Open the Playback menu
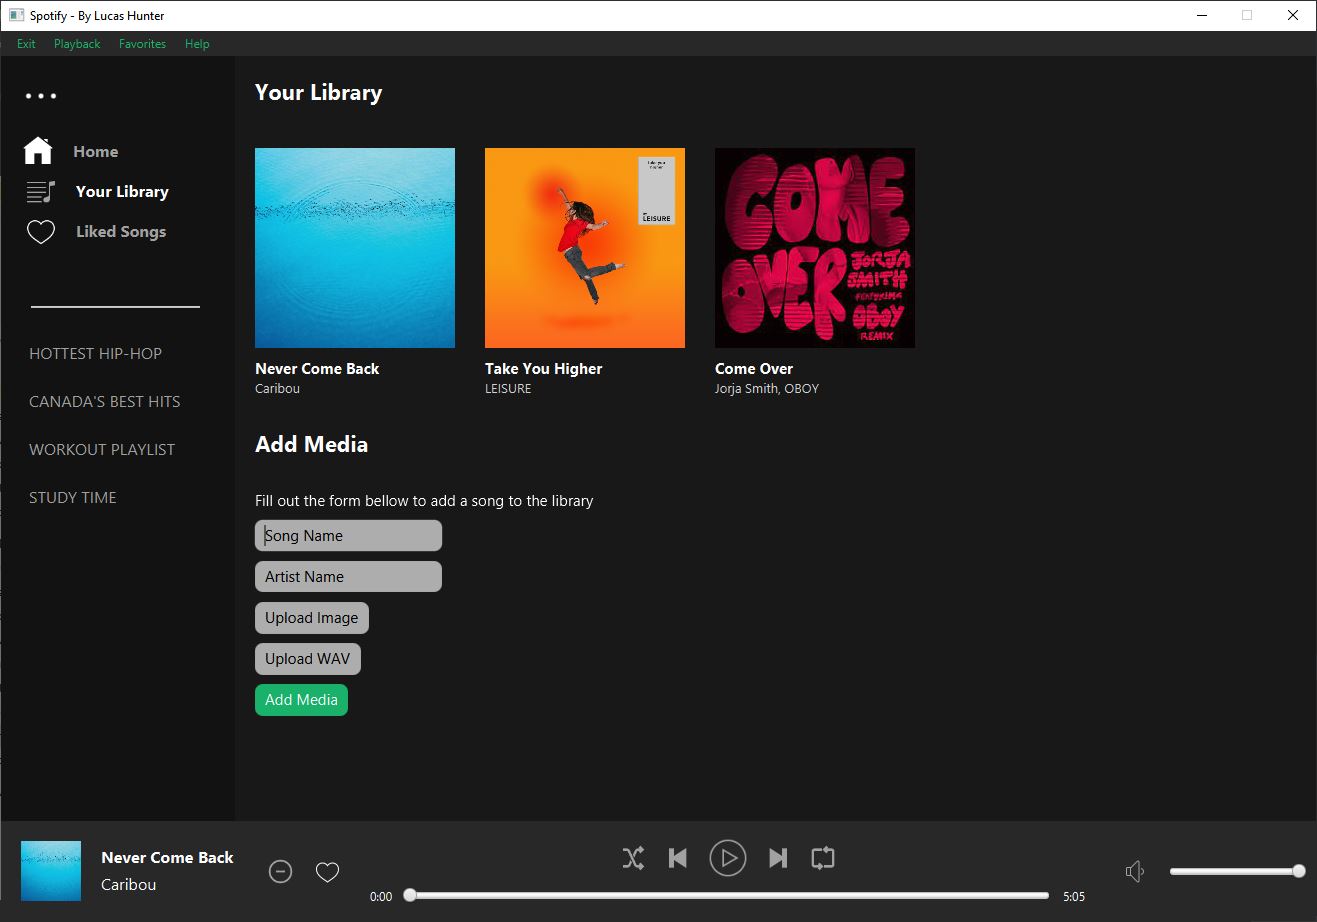Viewport: 1317px width, 922px height. coord(77,44)
